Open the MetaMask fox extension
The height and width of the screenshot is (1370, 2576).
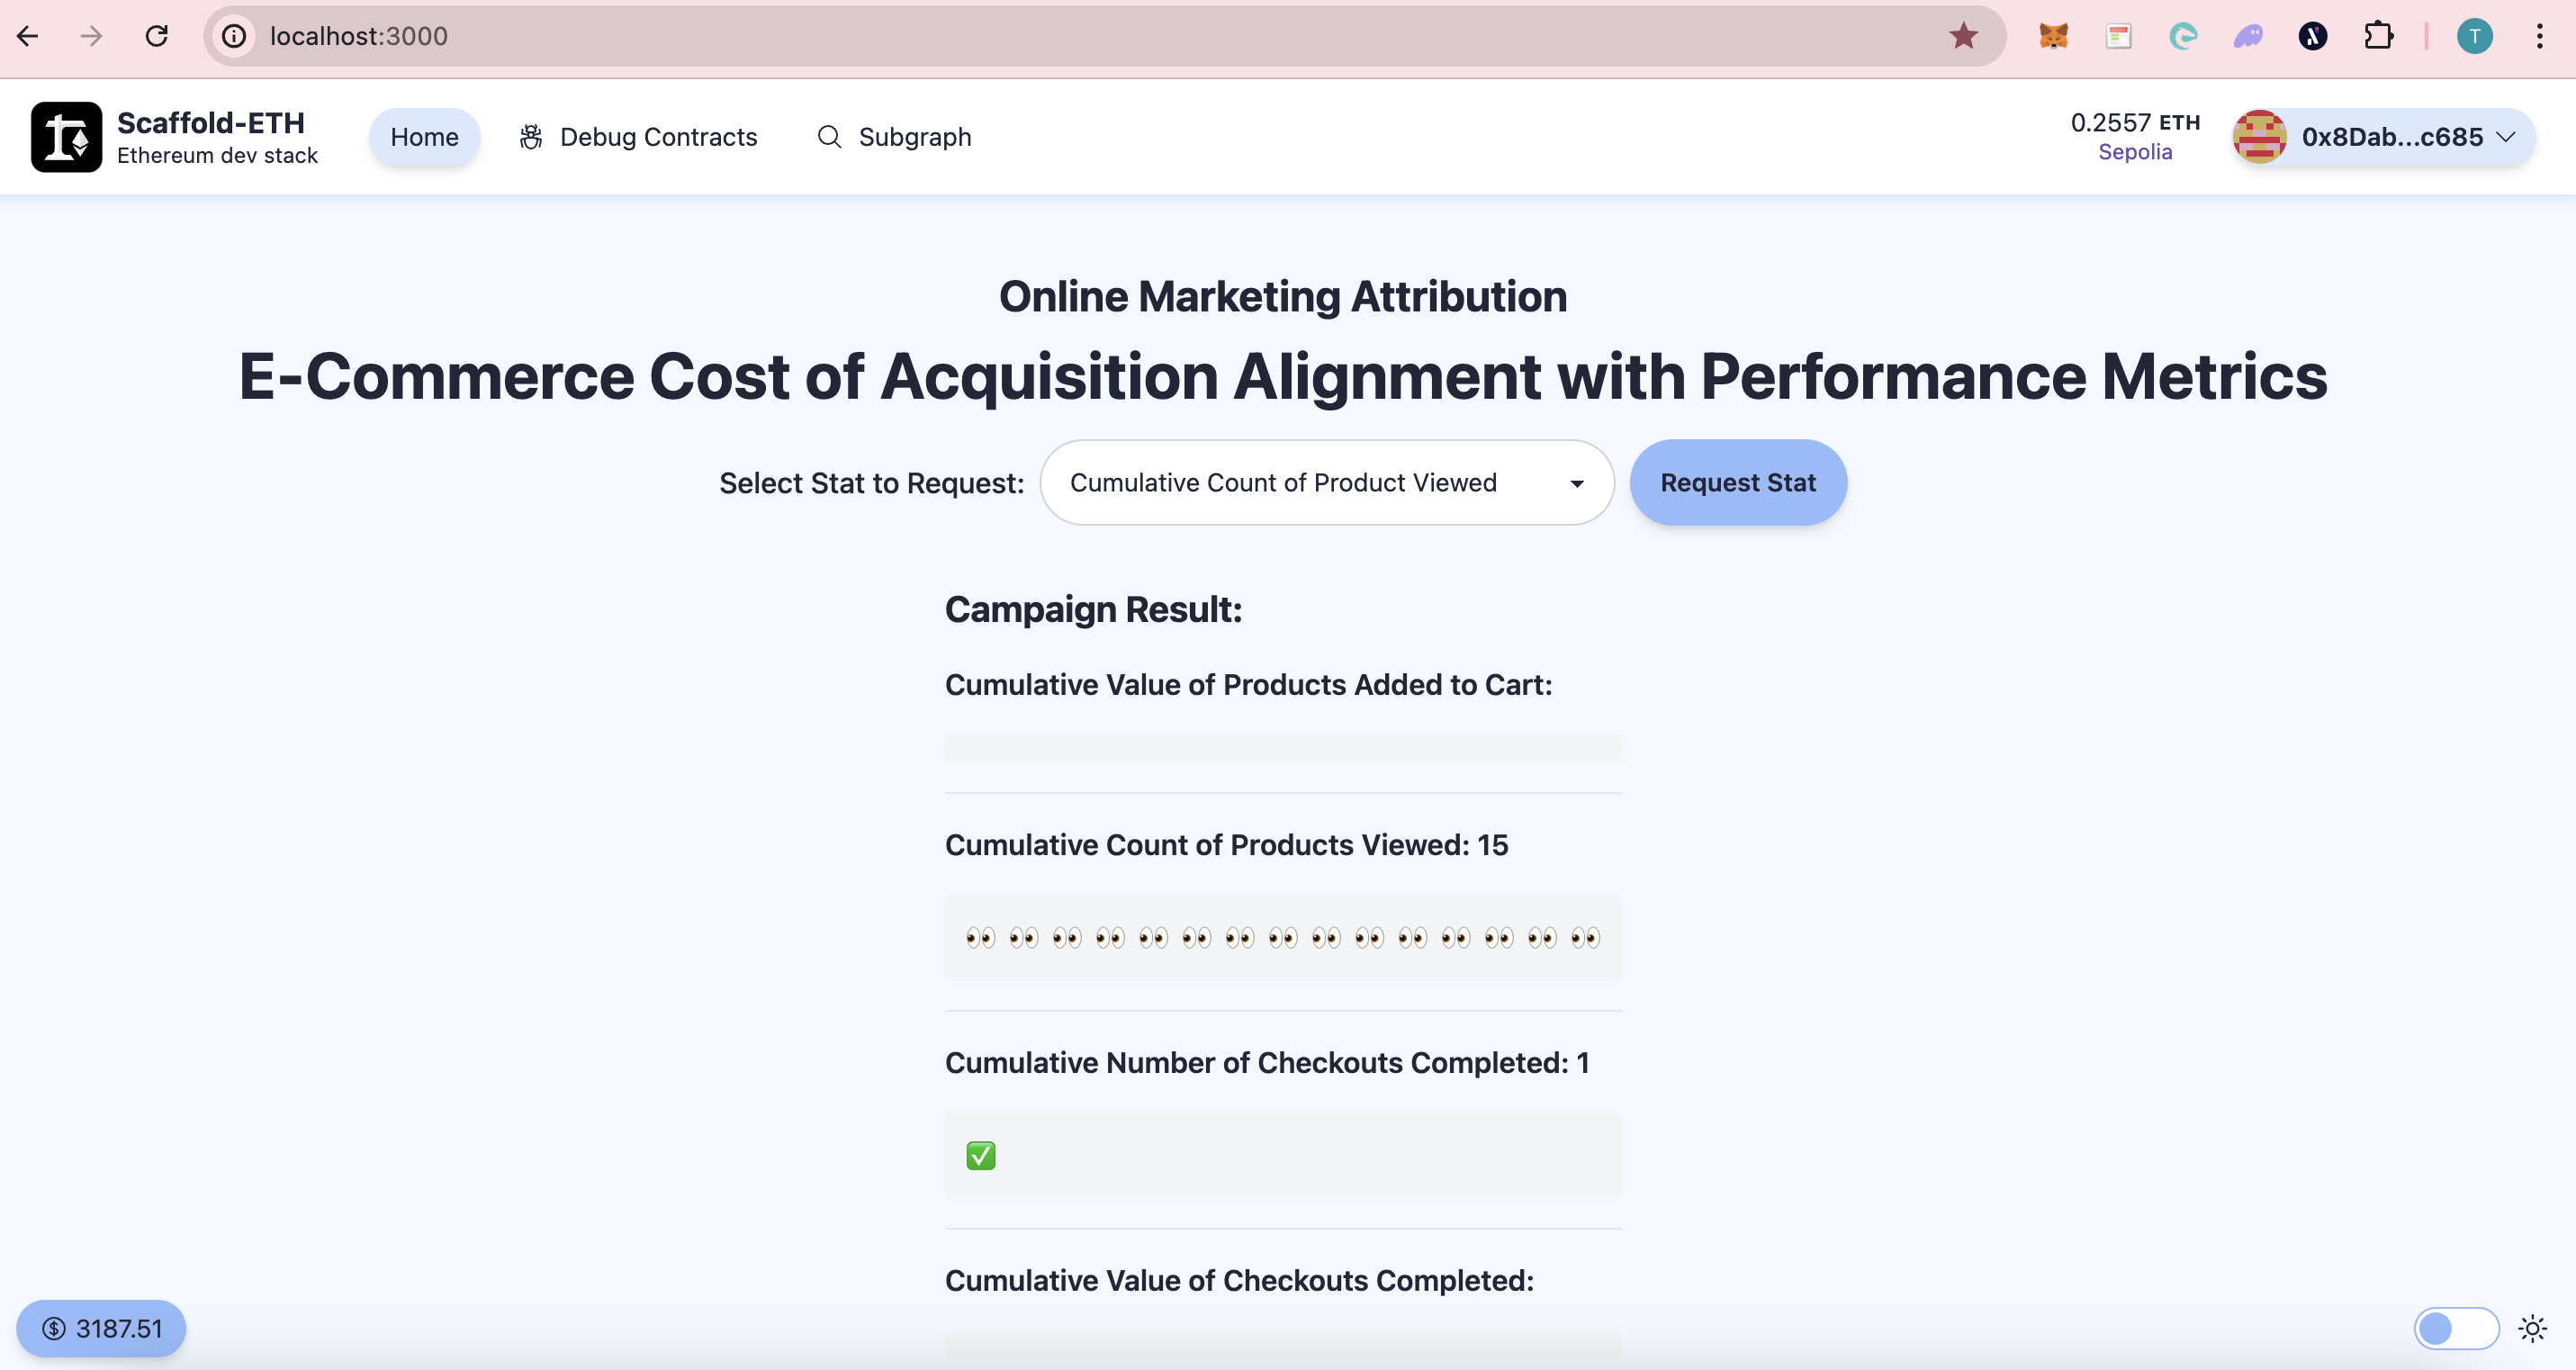[2053, 36]
